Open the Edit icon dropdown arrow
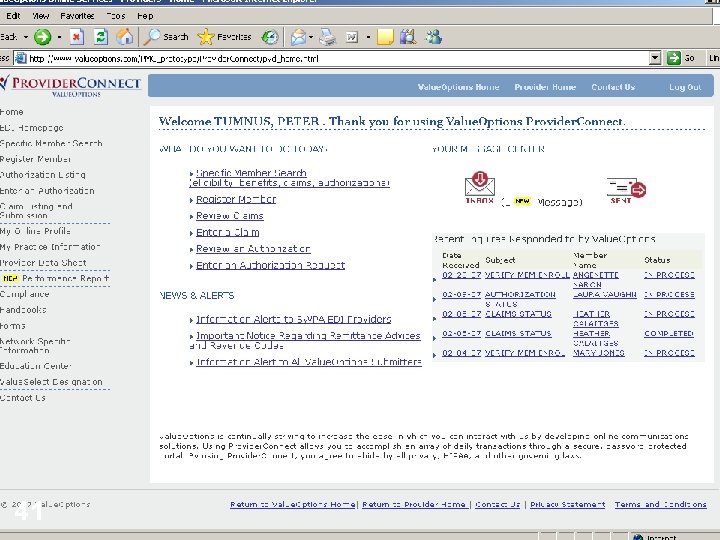This screenshot has height=540, width=720. click(x=368, y=37)
